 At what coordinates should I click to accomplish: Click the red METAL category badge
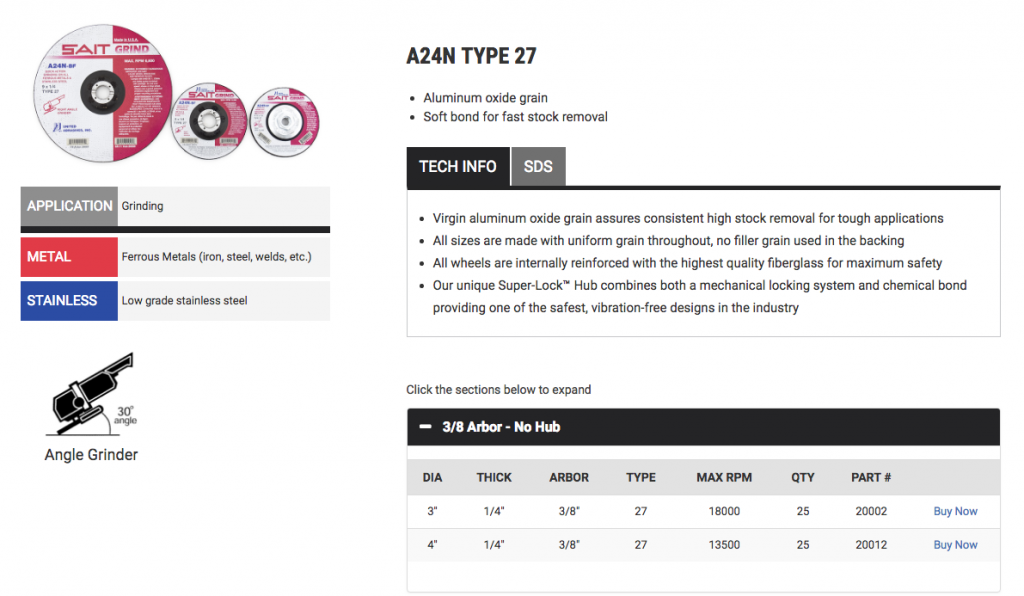(68, 256)
